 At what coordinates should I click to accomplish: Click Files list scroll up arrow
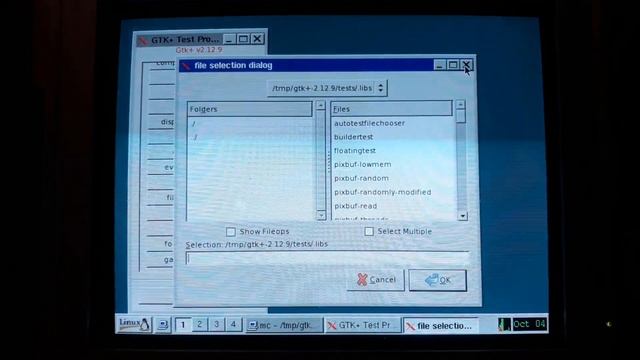(x=460, y=104)
